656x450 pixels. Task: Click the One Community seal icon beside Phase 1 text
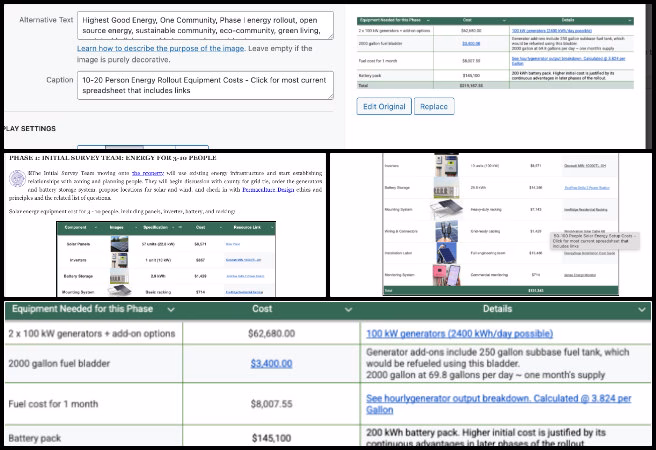[x=17, y=178]
